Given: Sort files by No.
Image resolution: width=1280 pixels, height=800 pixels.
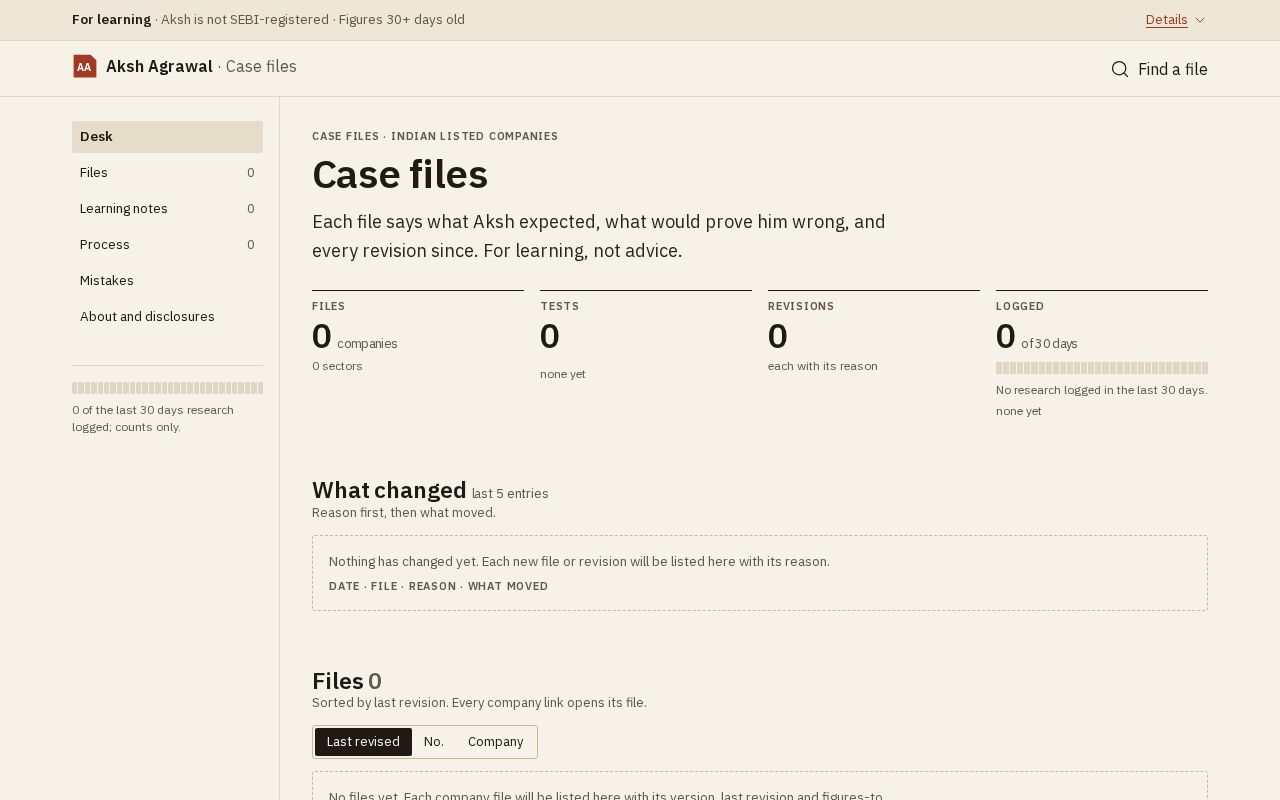Looking at the screenshot, I should [x=433, y=742].
